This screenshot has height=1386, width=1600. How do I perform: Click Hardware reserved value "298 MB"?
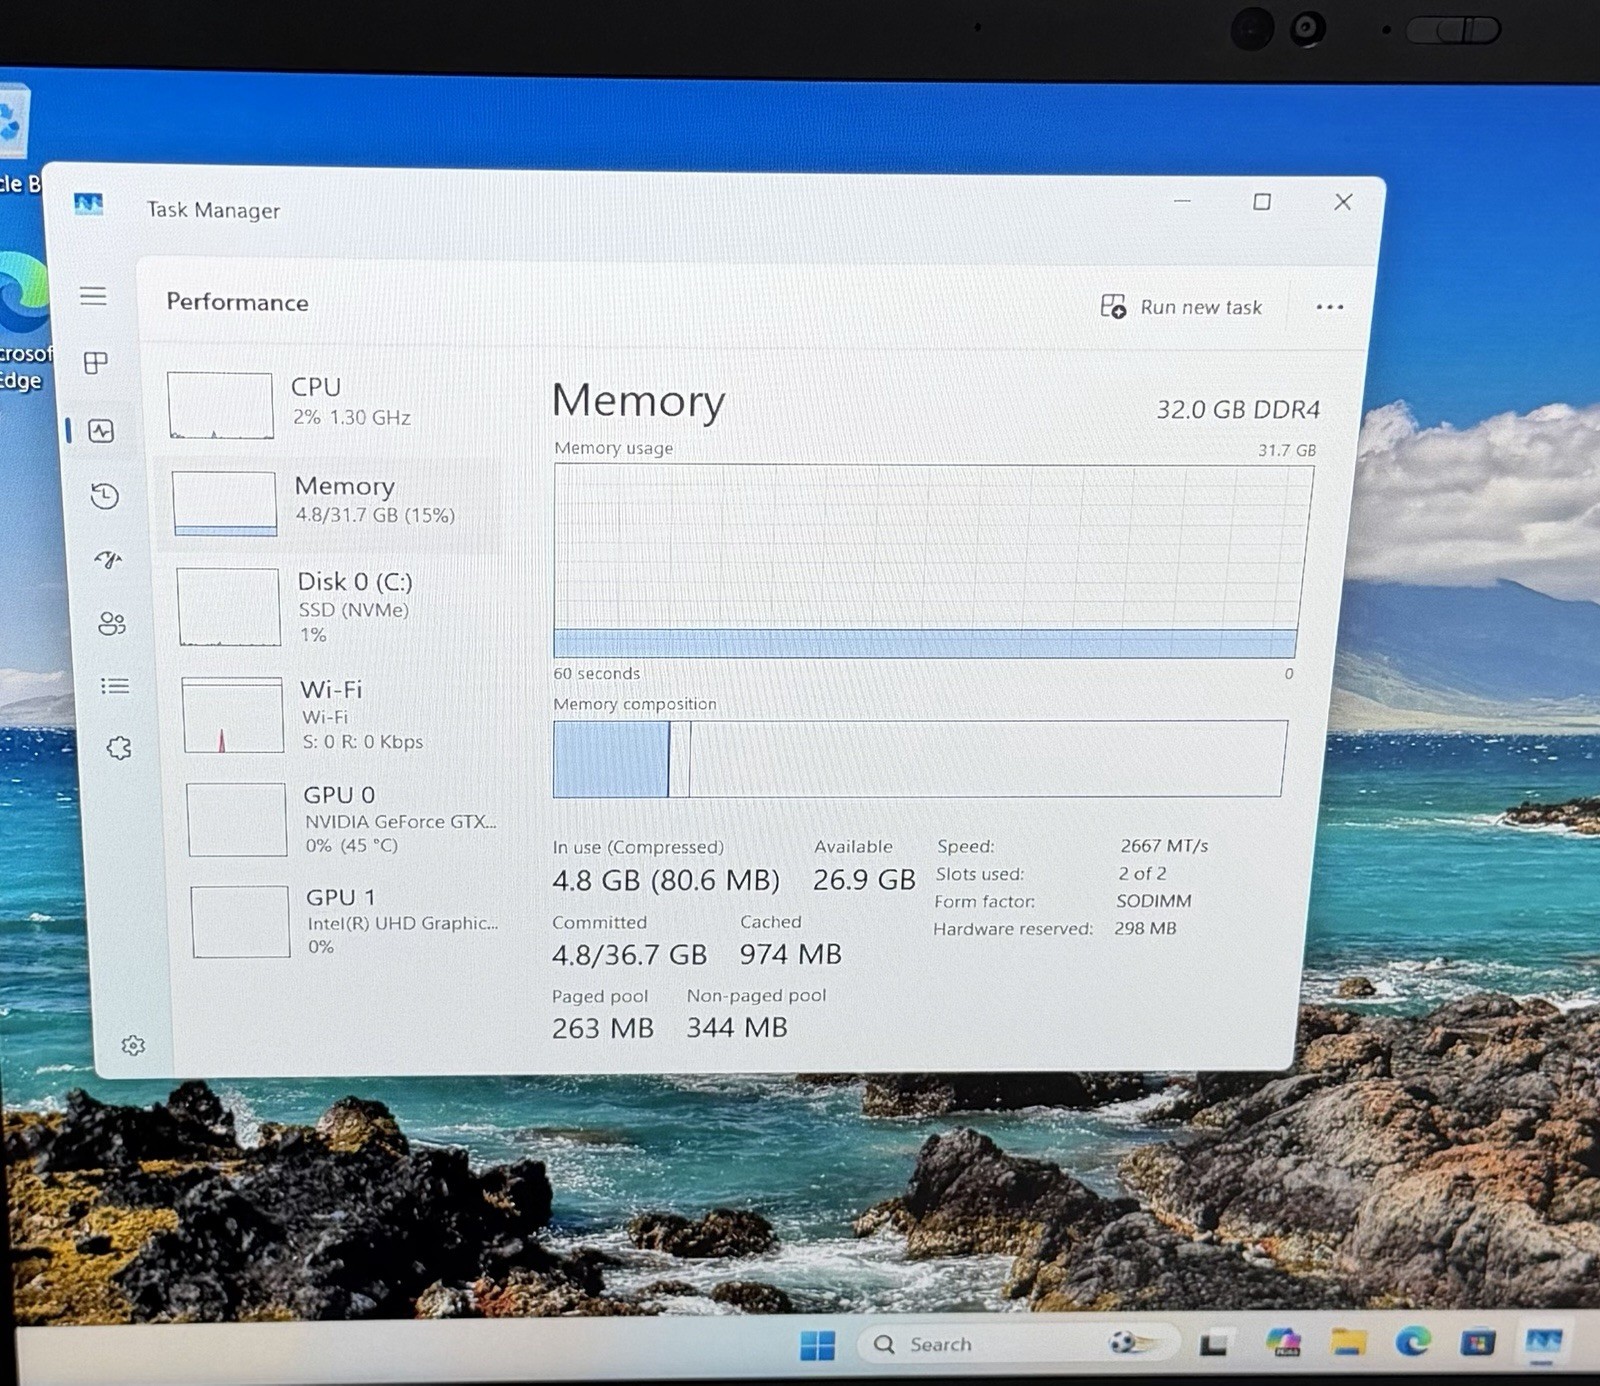(x=1145, y=928)
